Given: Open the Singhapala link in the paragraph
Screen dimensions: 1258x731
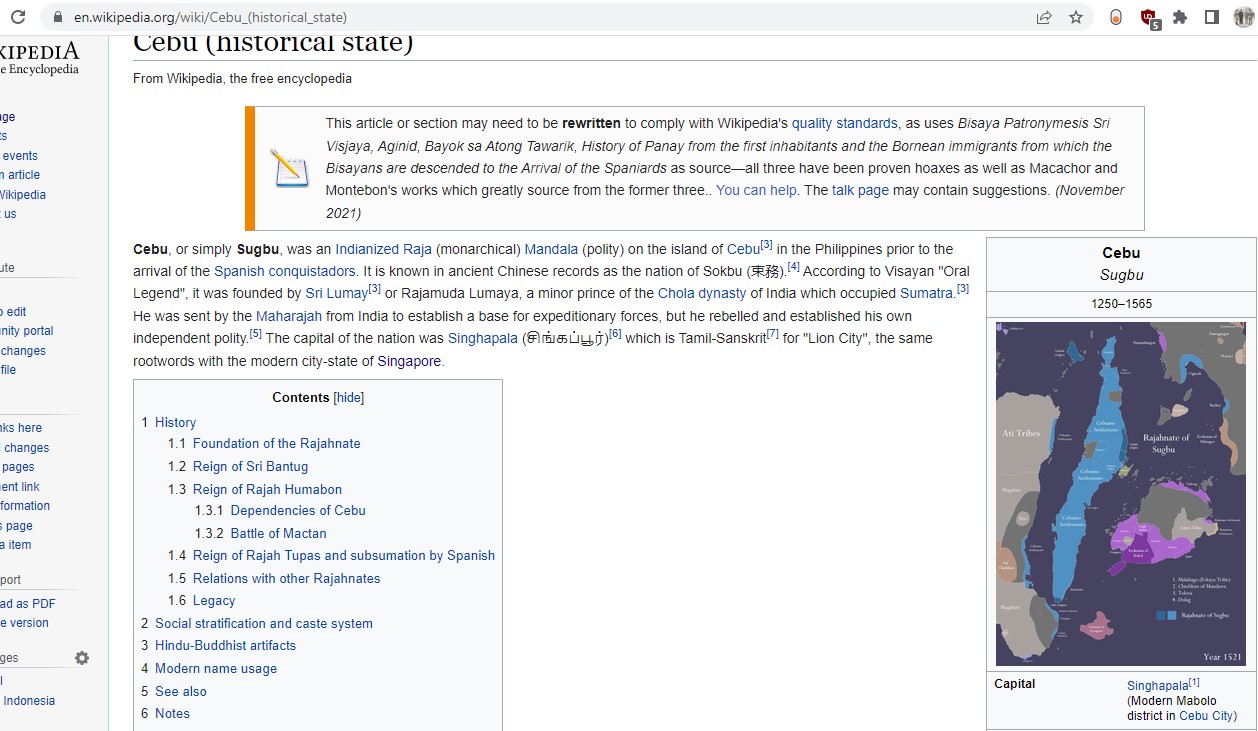Looking at the screenshot, I should click(x=483, y=339).
